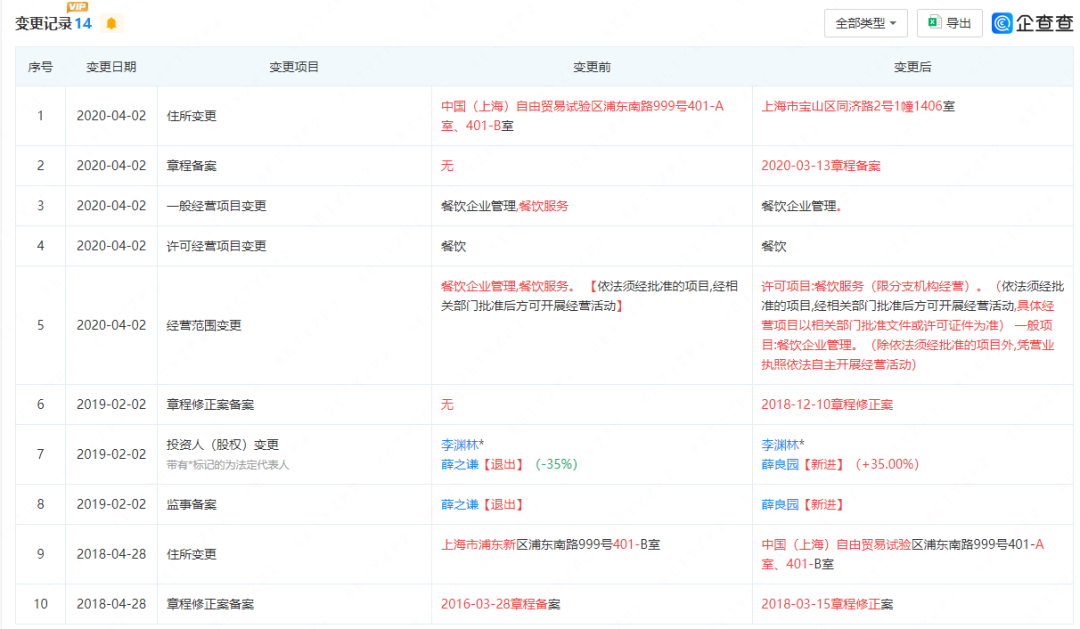
Task: Click the bell notification icon beside 变更记录
Action: pos(111,23)
